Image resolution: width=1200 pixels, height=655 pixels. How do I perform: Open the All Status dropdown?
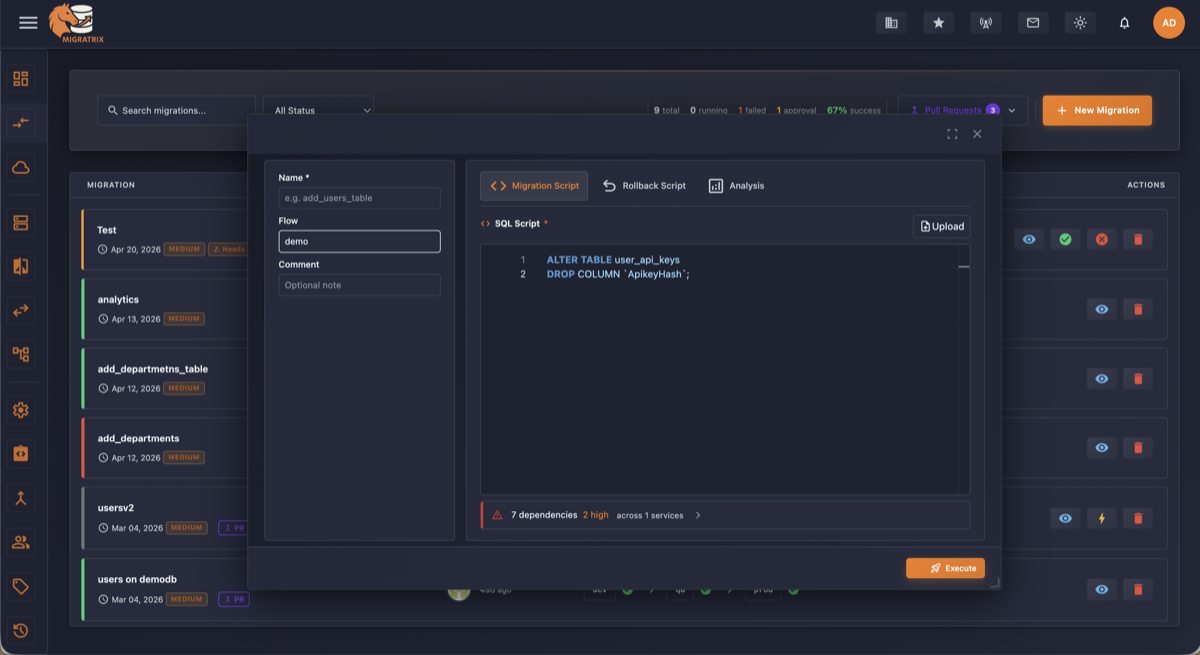click(x=318, y=110)
